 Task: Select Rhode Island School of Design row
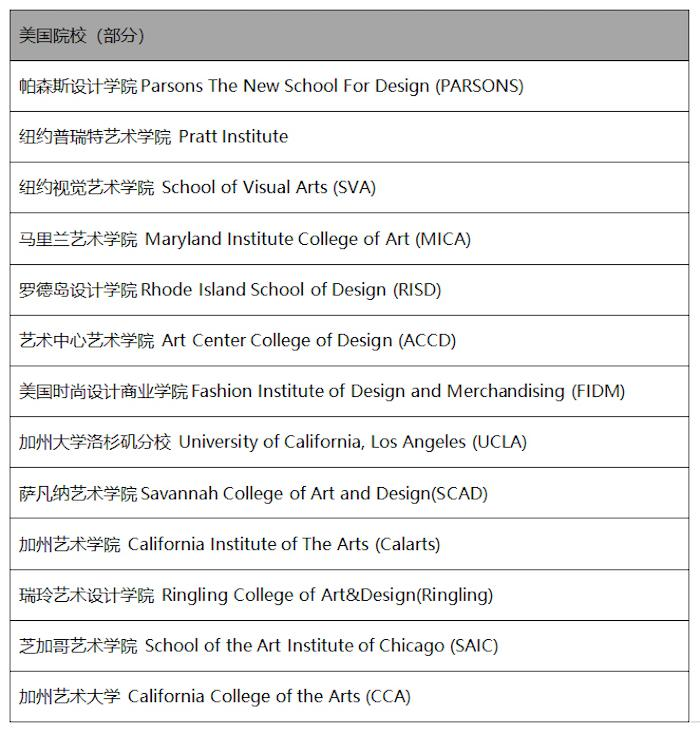click(349, 290)
